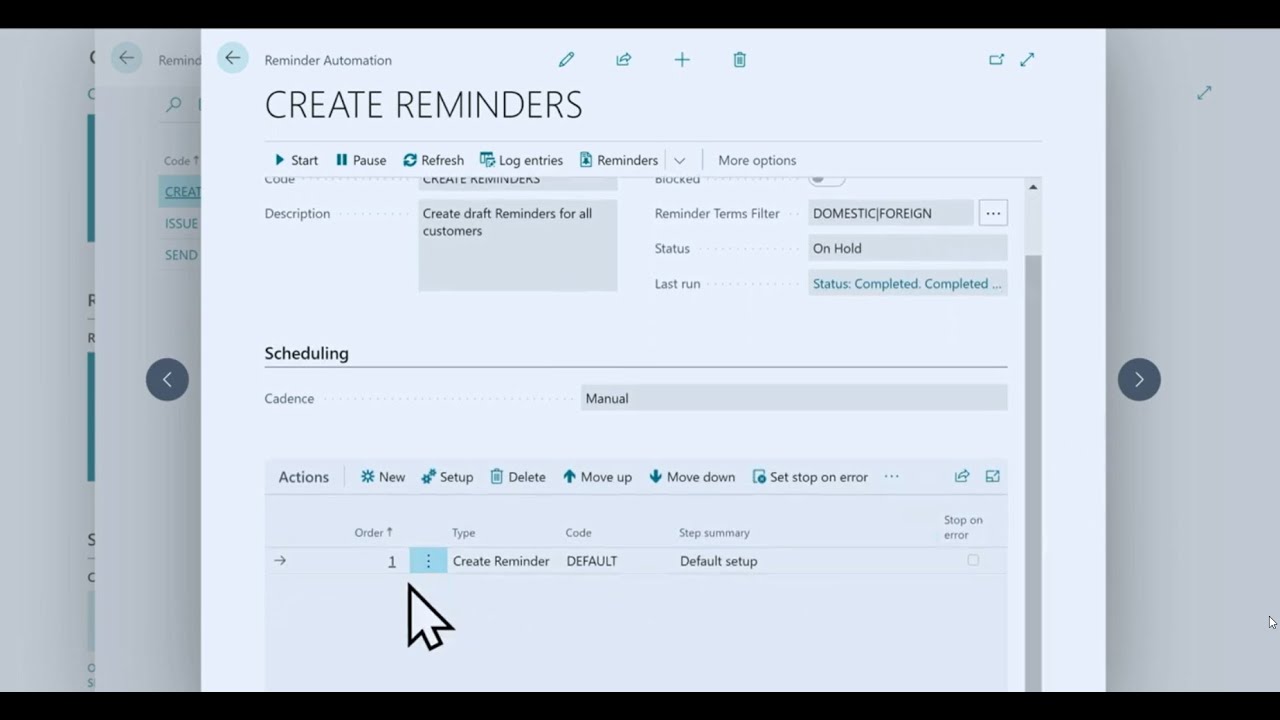Click expand icon in background page corner
Viewport: 1280px width, 720px height.
pos(1204,92)
